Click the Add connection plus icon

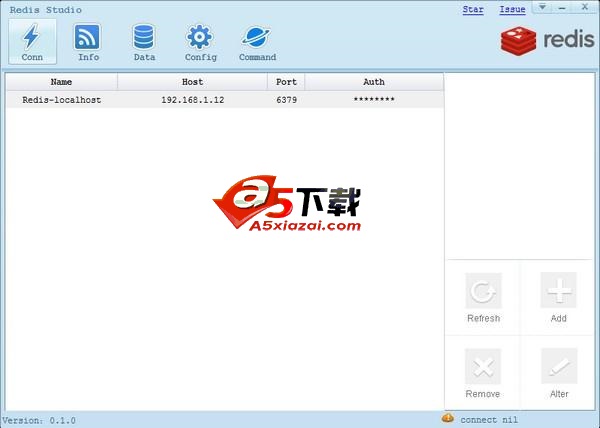[558, 291]
